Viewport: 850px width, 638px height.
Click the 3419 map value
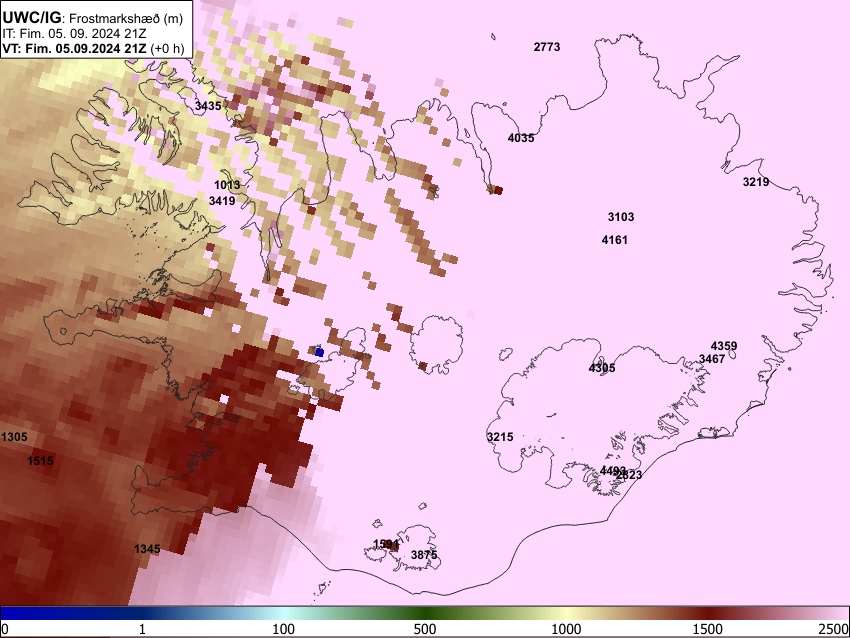pos(222,201)
